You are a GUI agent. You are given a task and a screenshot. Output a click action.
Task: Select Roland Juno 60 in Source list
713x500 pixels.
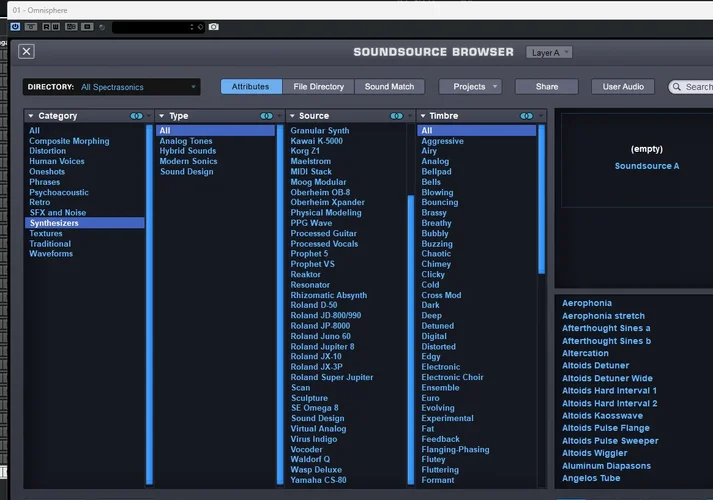pos(320,336)
